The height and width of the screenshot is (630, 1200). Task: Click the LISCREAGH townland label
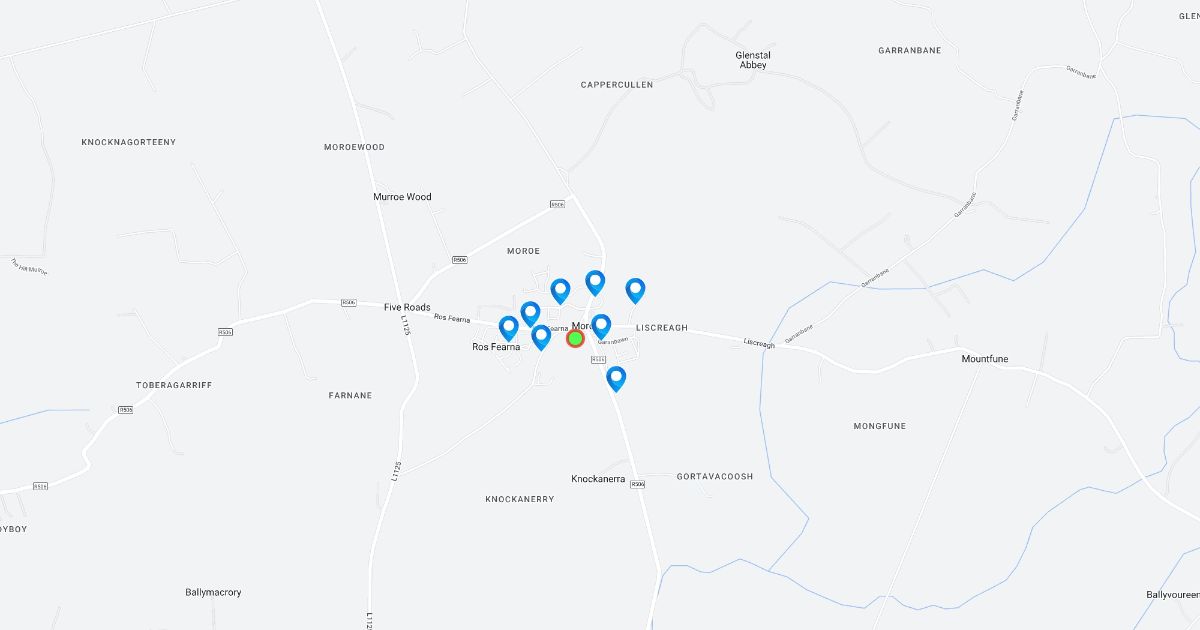pyautogui.click(x=662, y=328)
